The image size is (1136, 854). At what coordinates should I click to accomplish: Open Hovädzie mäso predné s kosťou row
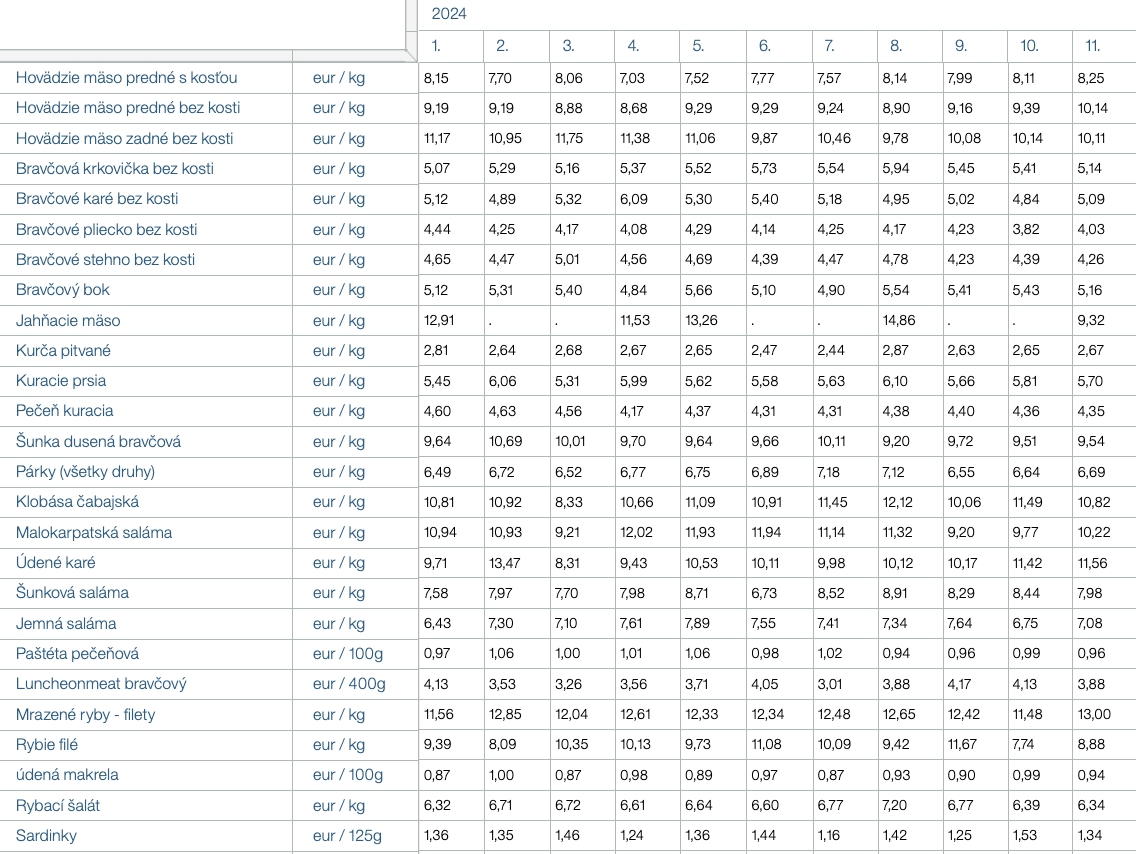[126, 78]
